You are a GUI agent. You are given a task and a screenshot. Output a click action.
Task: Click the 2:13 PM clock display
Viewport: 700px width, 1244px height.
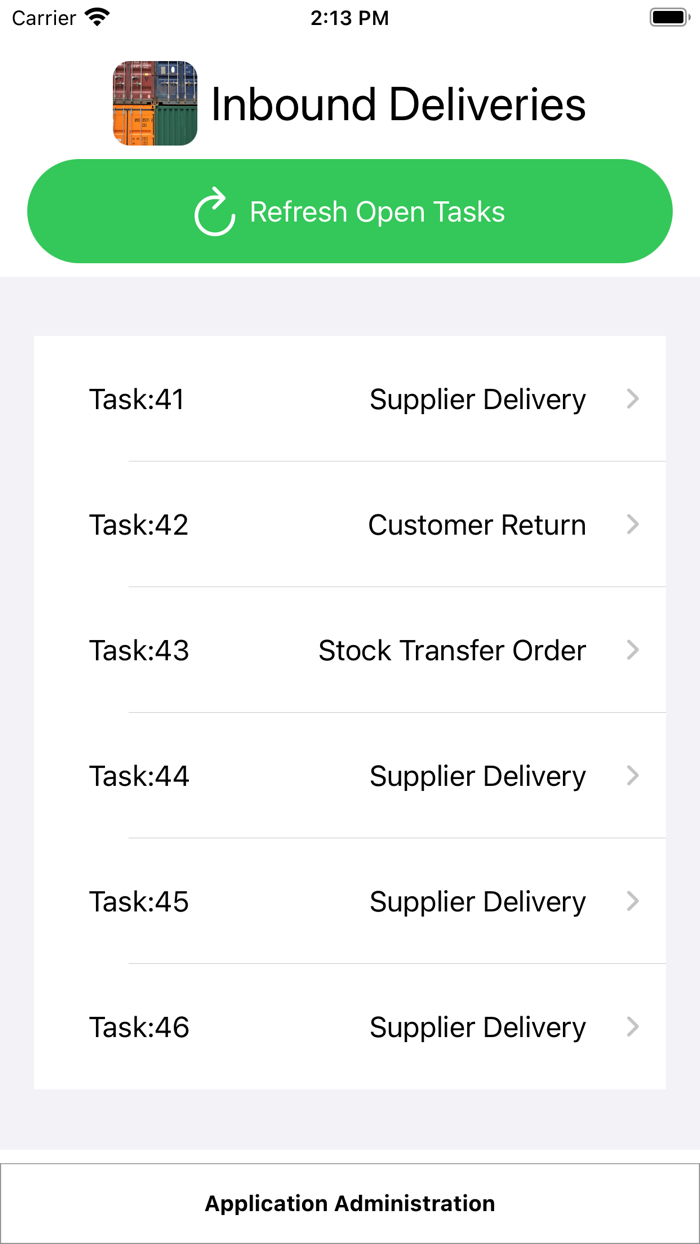tap(350, 16)
